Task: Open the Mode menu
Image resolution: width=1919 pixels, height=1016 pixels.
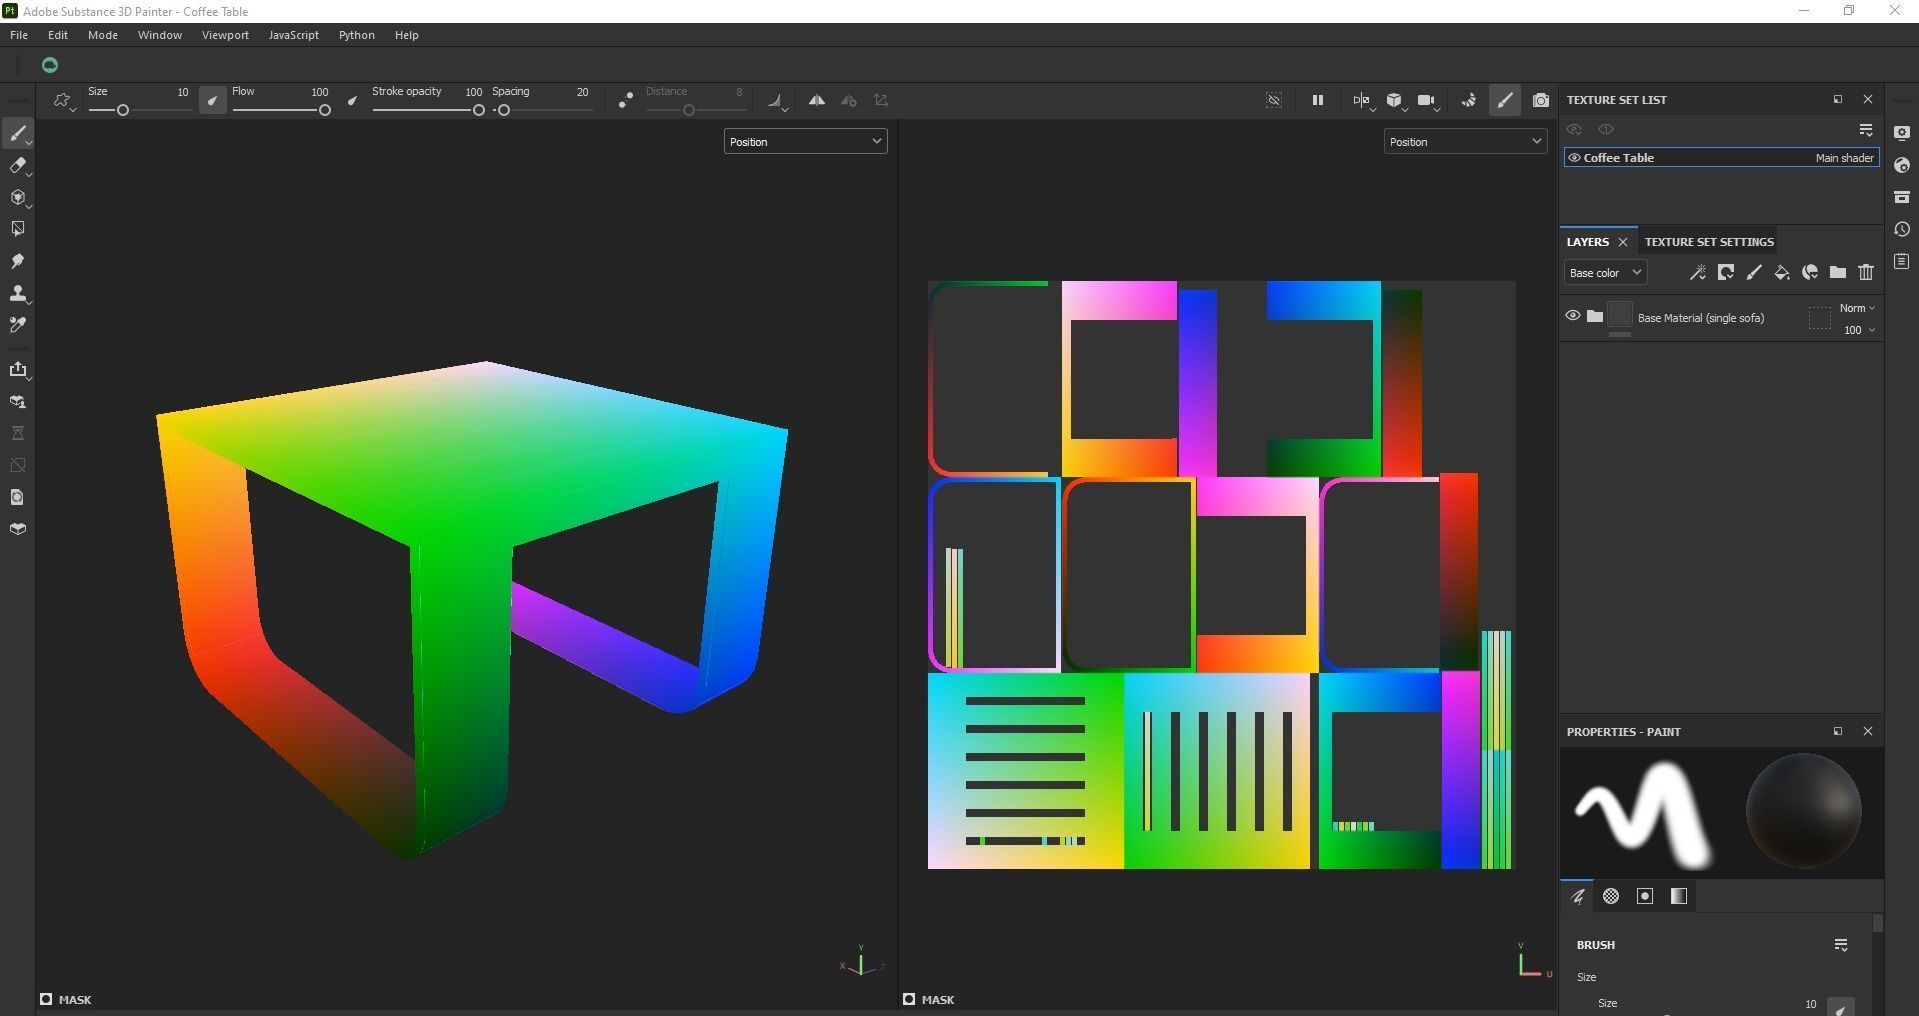Action: (x=103, y=35)
